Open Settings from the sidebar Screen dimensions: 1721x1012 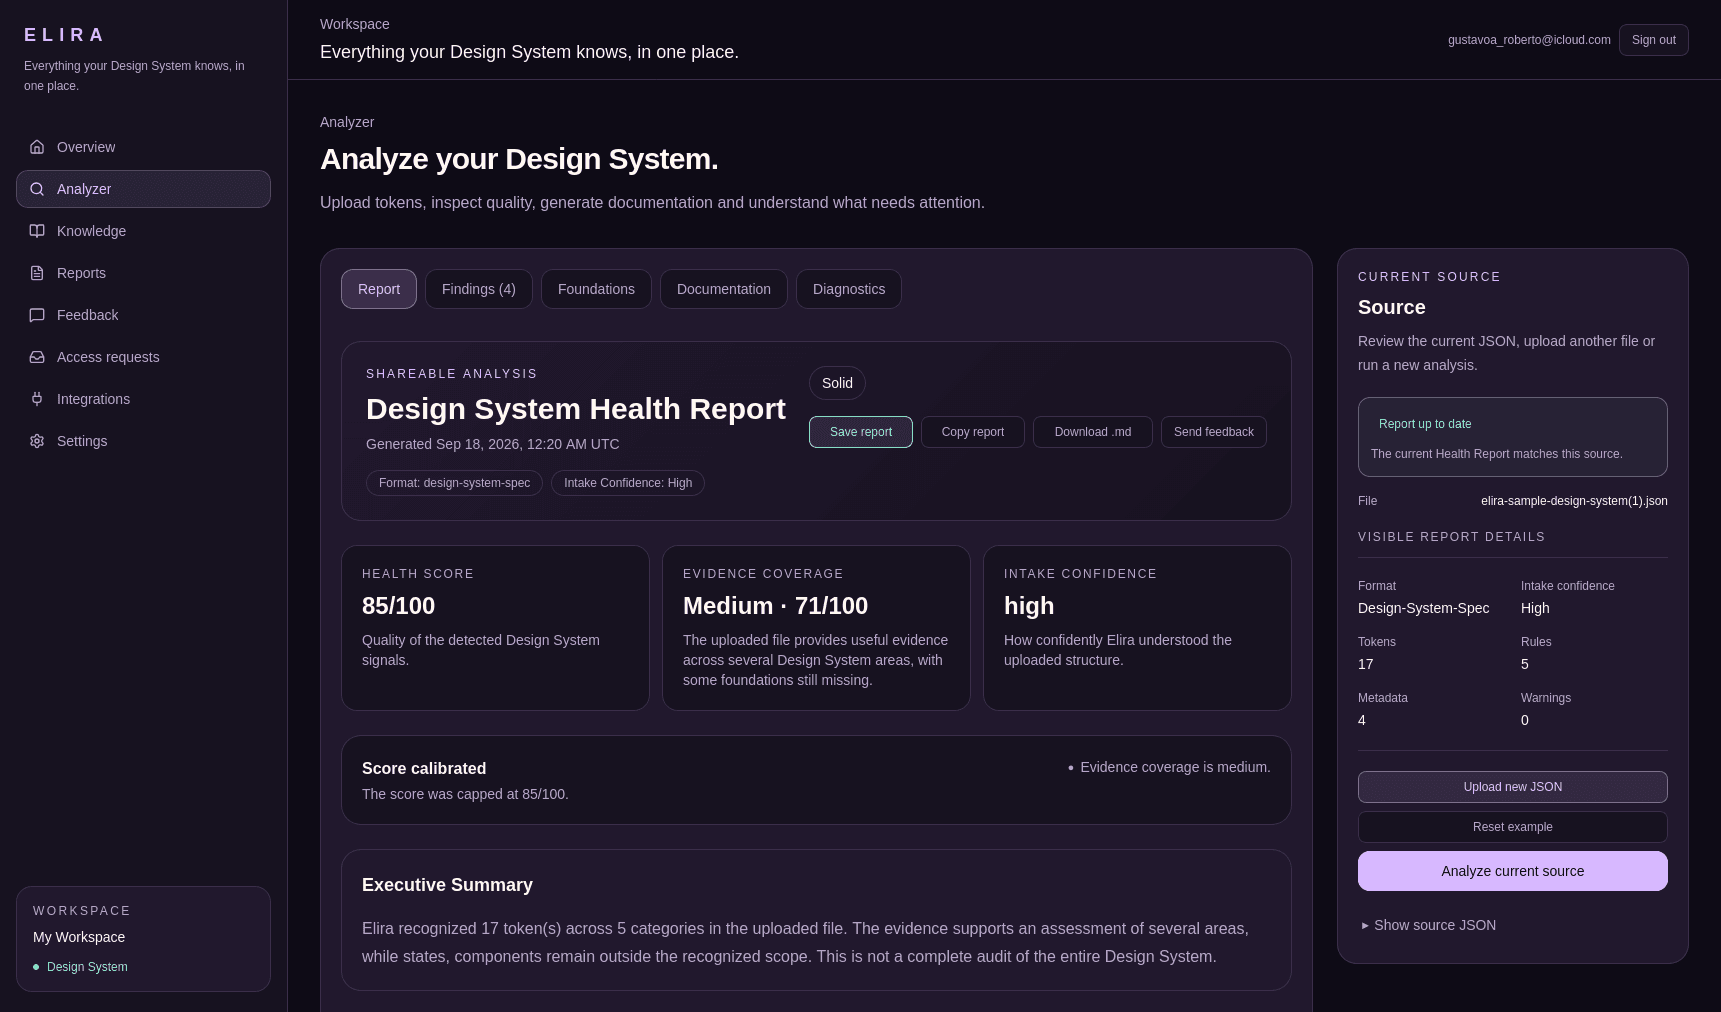[x=143, y=441]
